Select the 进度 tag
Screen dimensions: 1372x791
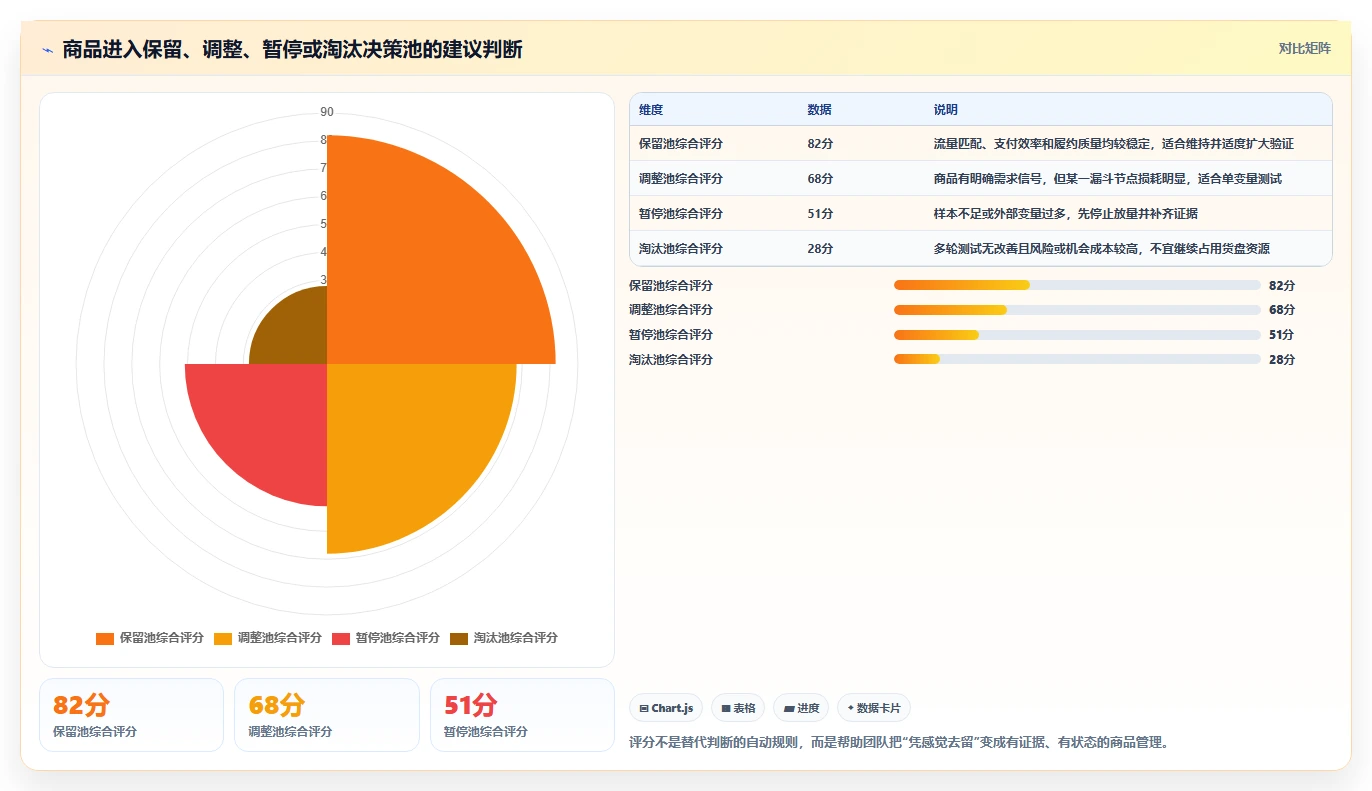pyautogui.click(x=801, y=708)
